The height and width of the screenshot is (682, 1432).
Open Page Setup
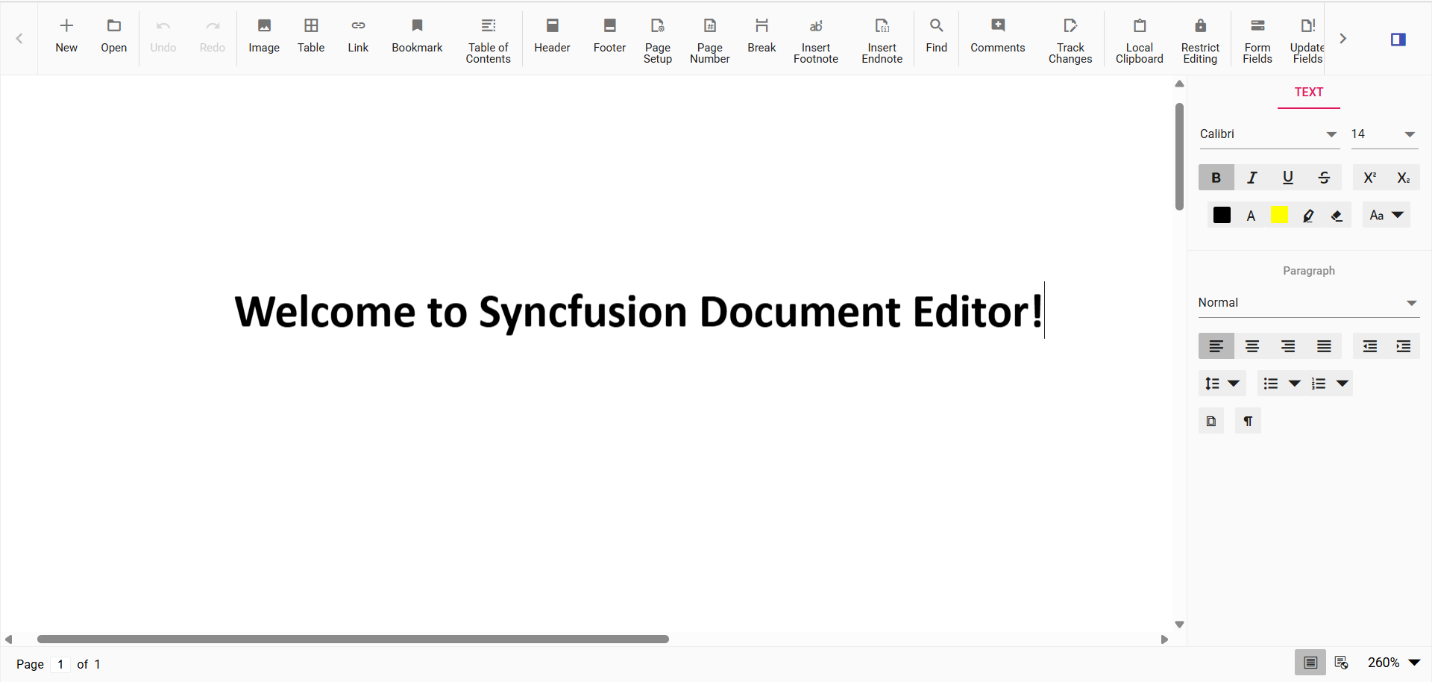tap(657, 40)
